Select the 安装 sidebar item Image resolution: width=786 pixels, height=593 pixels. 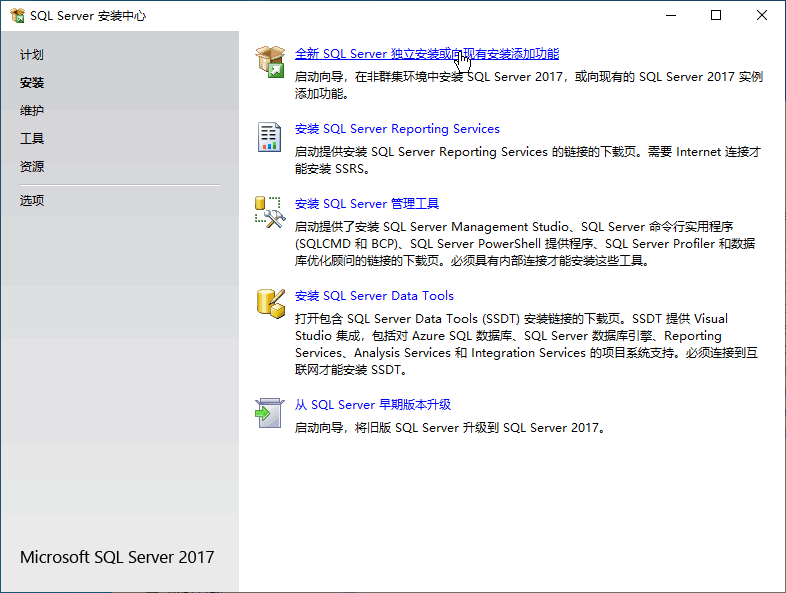32,83
